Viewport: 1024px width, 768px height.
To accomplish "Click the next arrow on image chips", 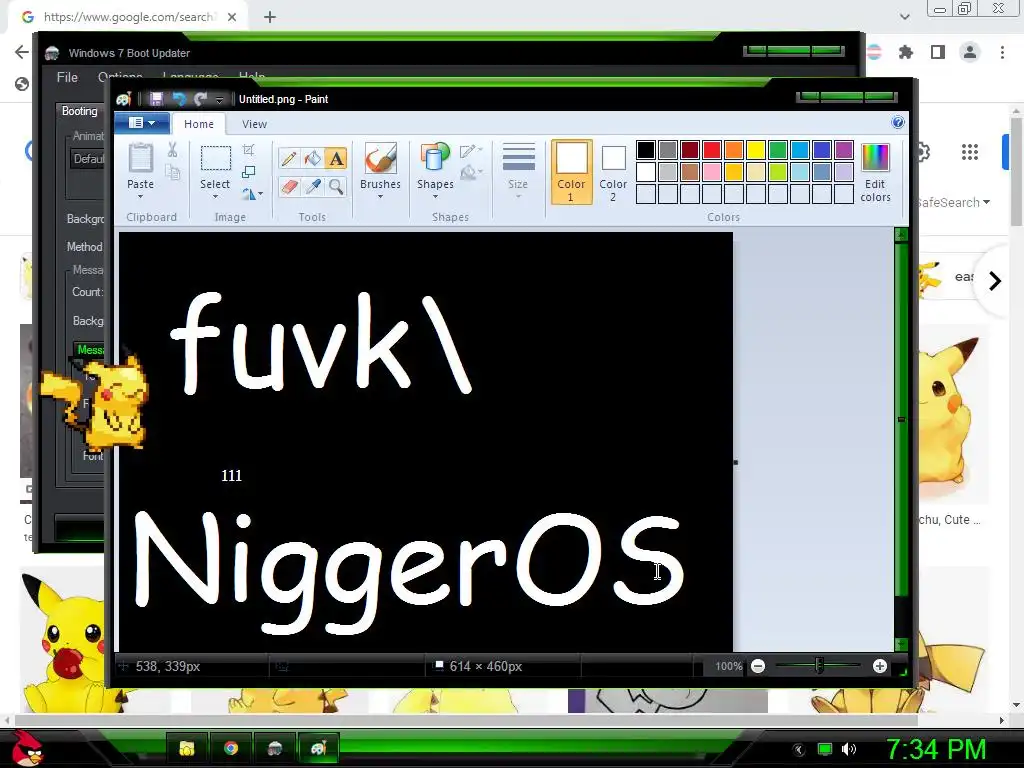I will pos(995,281).
